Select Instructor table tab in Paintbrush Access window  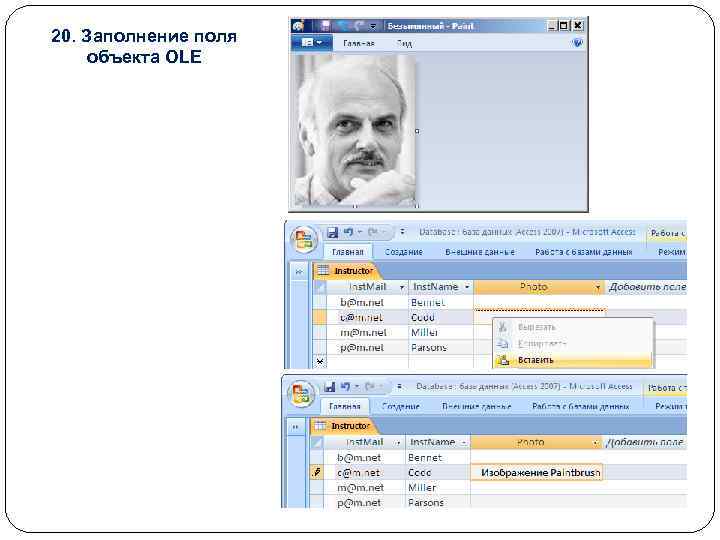pyautogui.click(x=345, y=426)
